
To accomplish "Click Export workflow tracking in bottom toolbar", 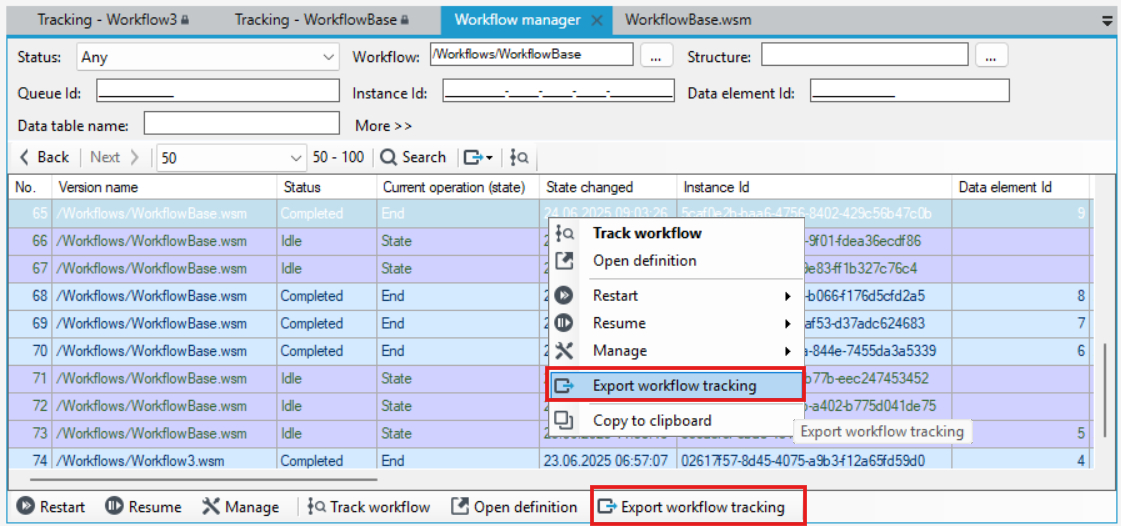I will point(691,507).
